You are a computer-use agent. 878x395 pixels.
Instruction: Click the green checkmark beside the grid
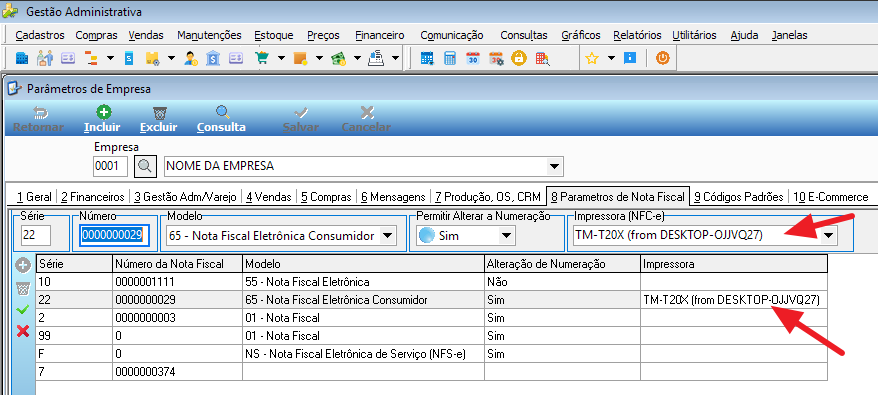pos(23,309)
